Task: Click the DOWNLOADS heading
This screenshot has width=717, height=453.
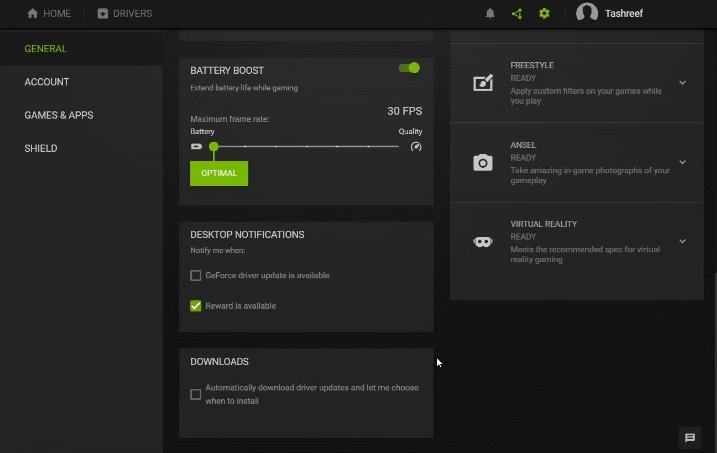Action: 219,362
